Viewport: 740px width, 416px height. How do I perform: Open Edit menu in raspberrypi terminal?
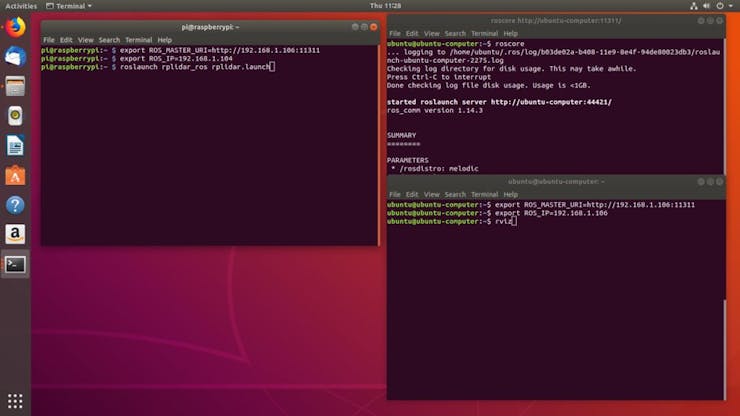click(66, 40)
